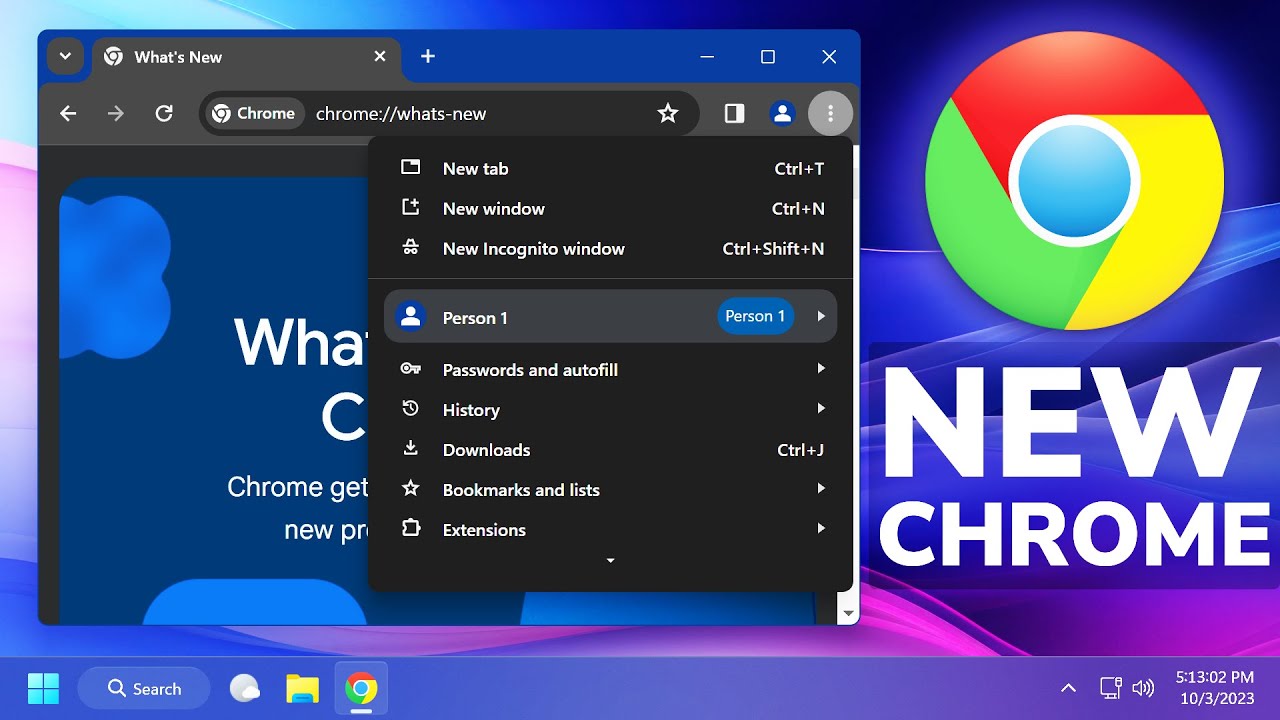Screen dimensions: 1280x720
Task: Minimize the Chrome window
Action: pos(707,57)
